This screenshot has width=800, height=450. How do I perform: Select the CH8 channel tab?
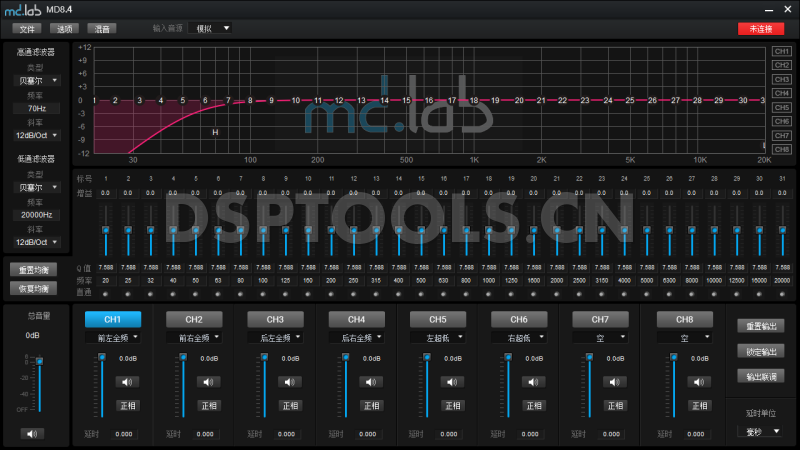point(684,319)
